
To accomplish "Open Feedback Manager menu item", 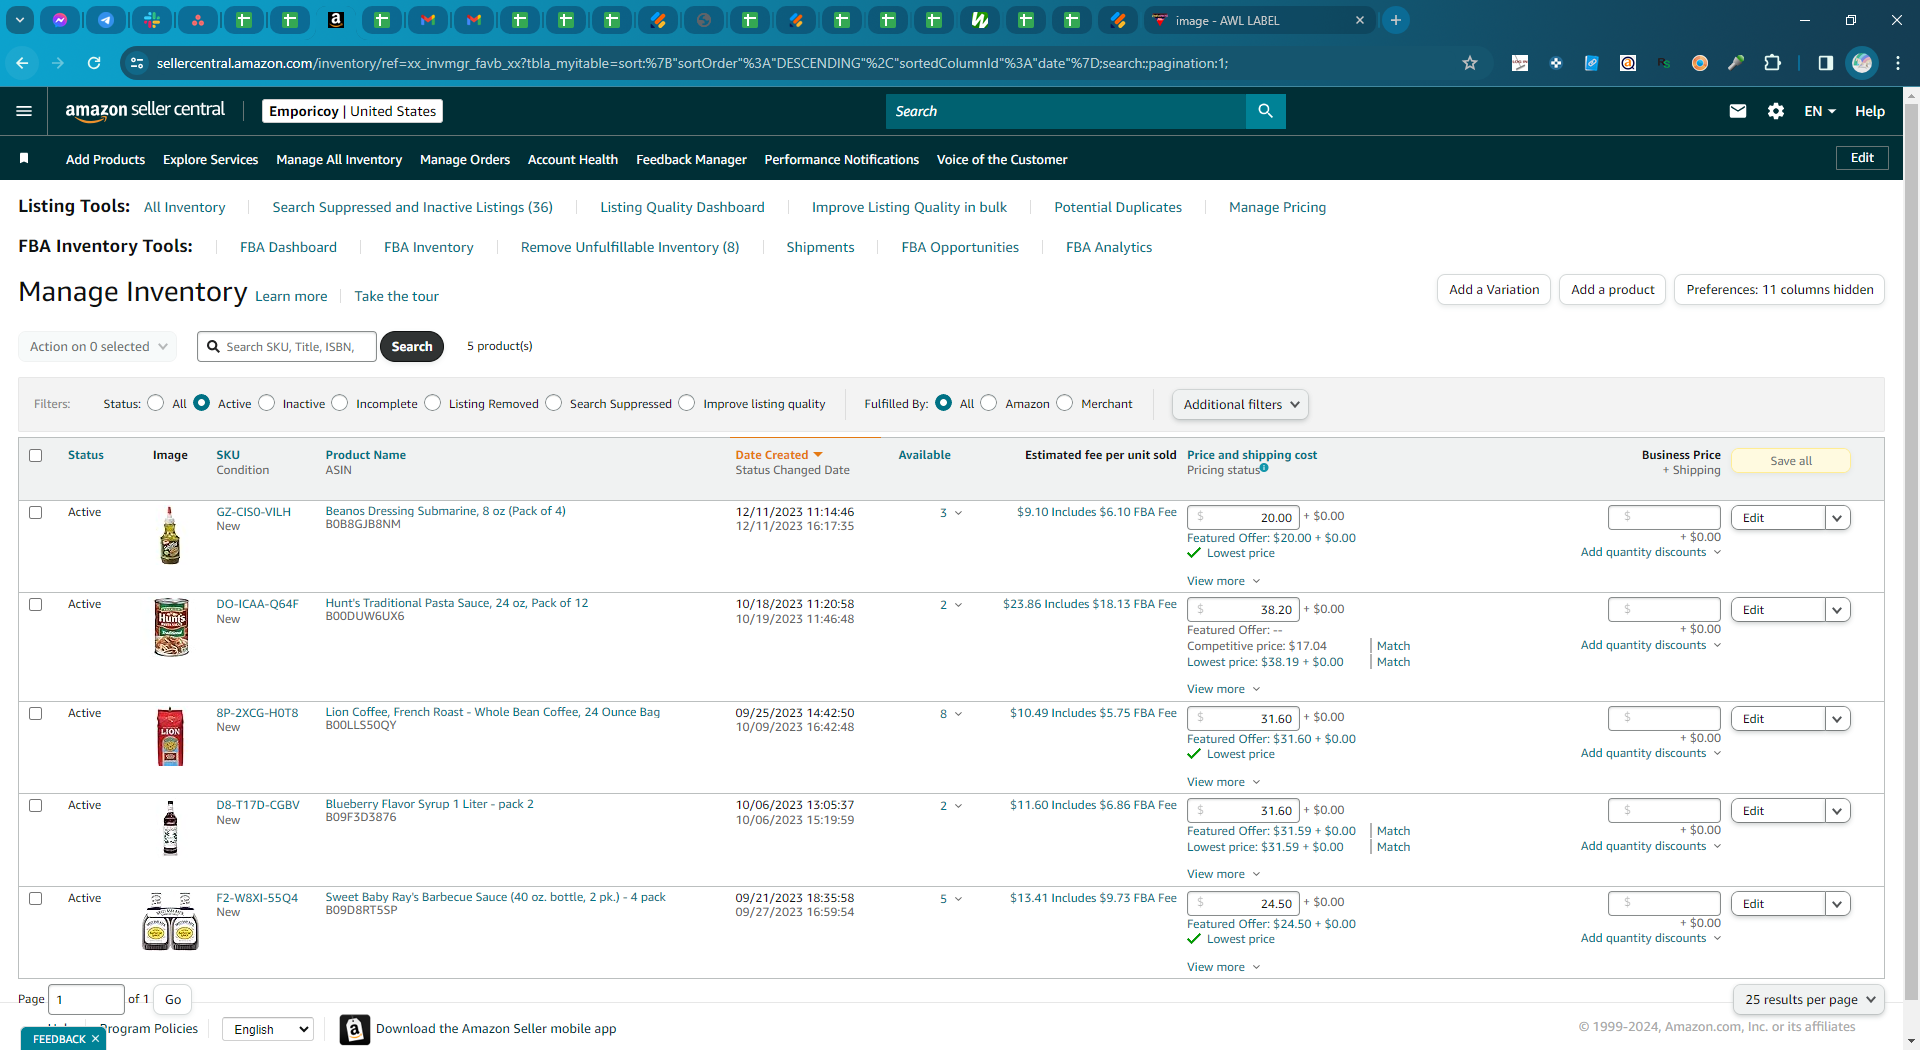I will click(691, 159).
